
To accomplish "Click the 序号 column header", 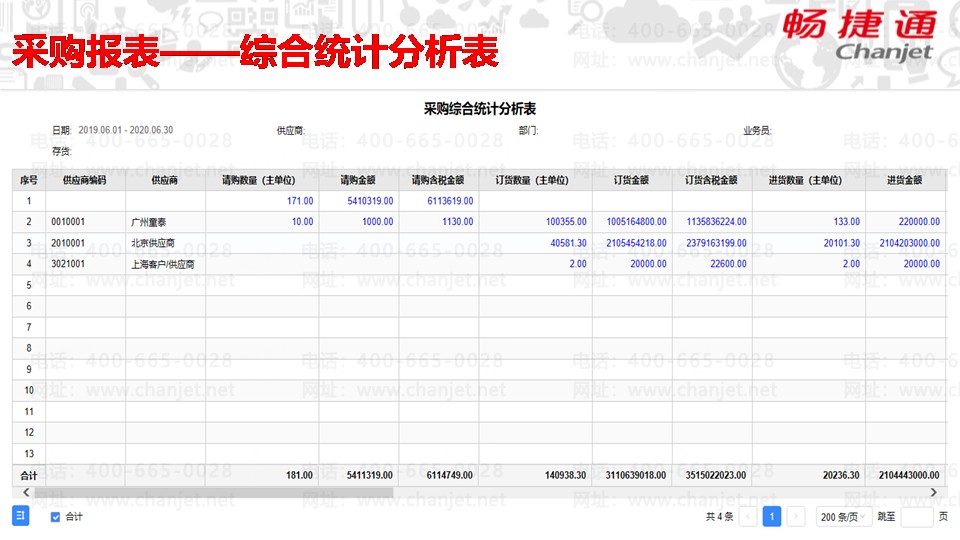I will (29, 180).
